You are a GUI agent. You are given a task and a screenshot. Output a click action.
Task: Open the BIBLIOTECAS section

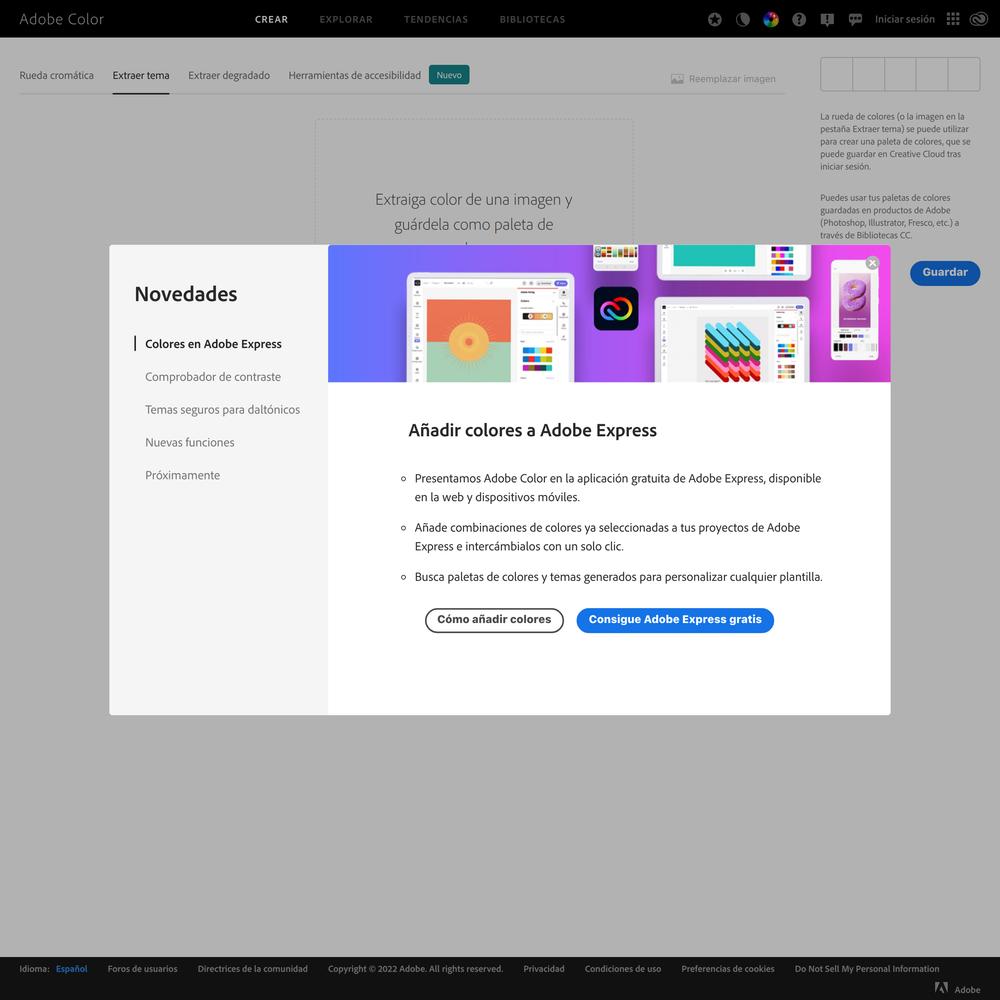532,20
